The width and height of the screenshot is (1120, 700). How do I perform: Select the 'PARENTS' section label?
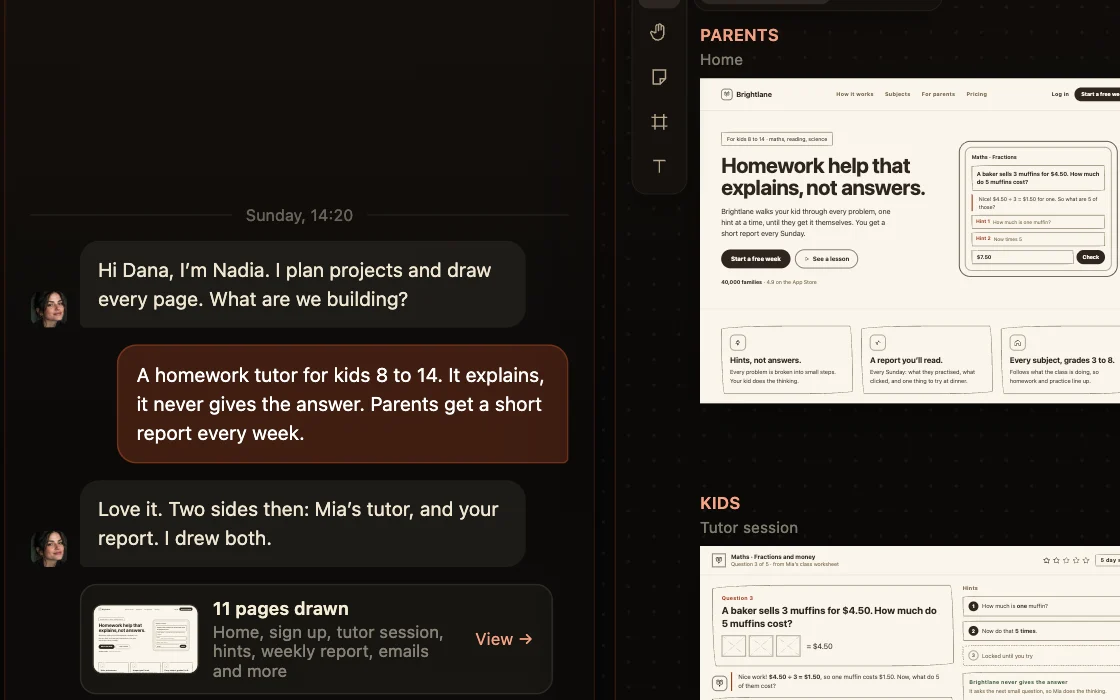point(739,35)
